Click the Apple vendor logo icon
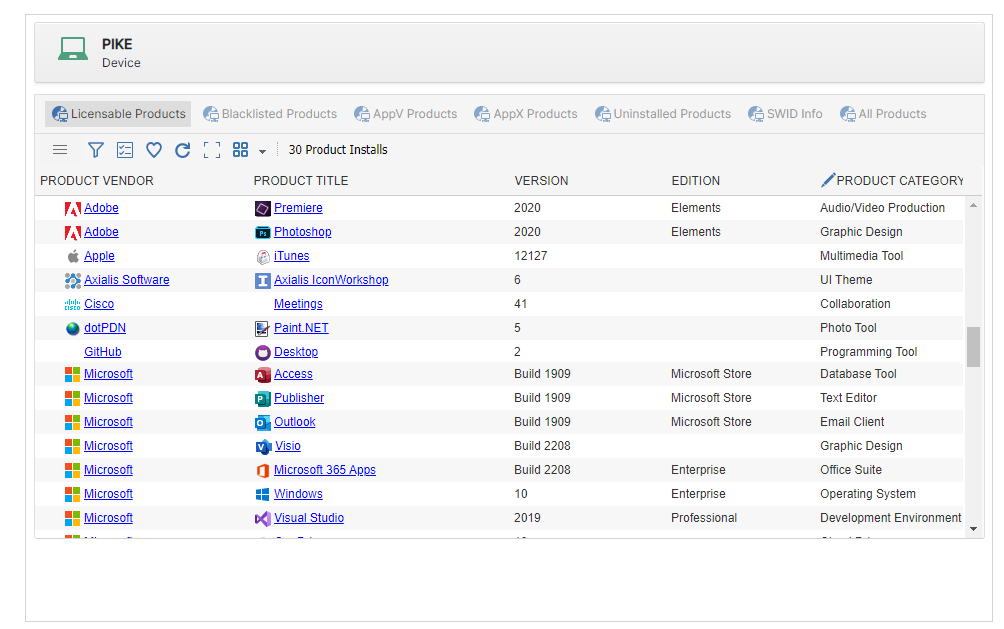The height and width of the screenshot is (629, 1004). (x=73, y=256)
